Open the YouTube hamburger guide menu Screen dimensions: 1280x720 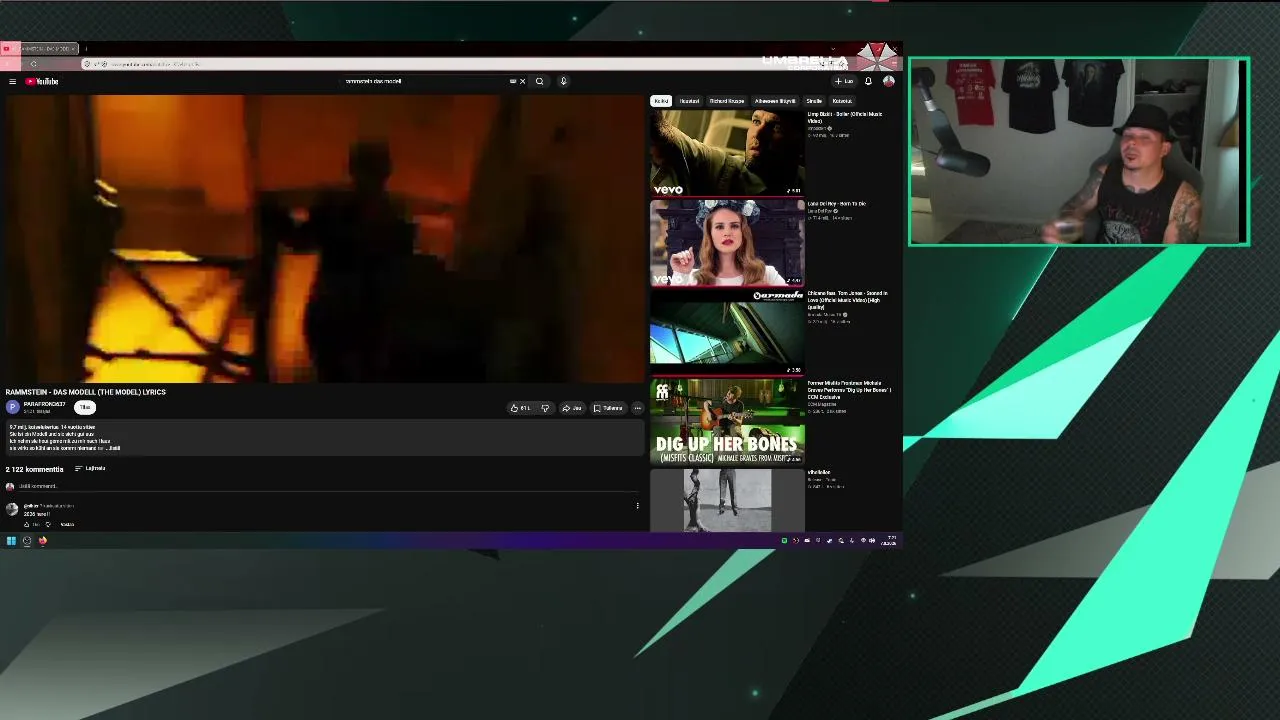click(12, 82)
